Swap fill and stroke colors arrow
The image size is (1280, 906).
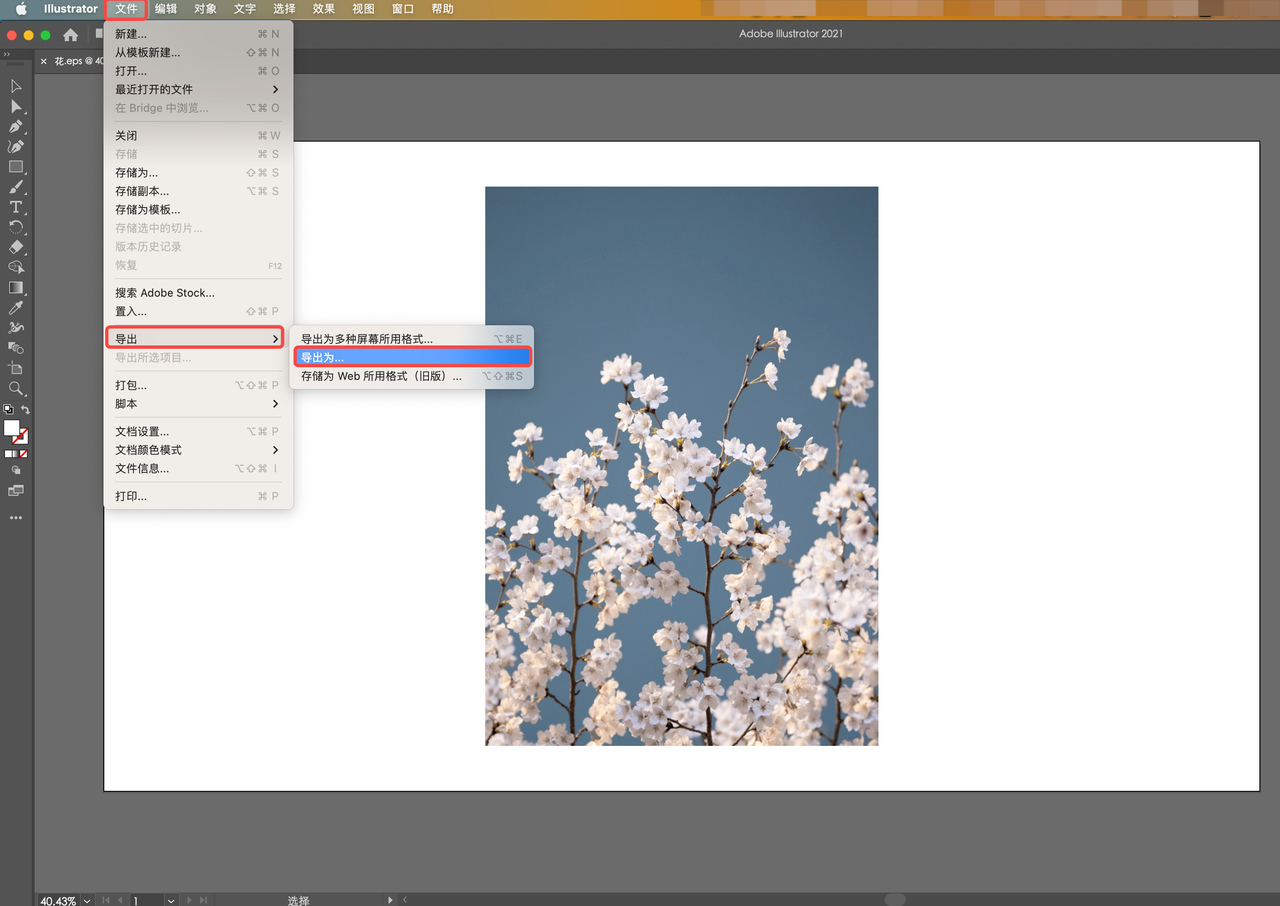click(26, 410)
